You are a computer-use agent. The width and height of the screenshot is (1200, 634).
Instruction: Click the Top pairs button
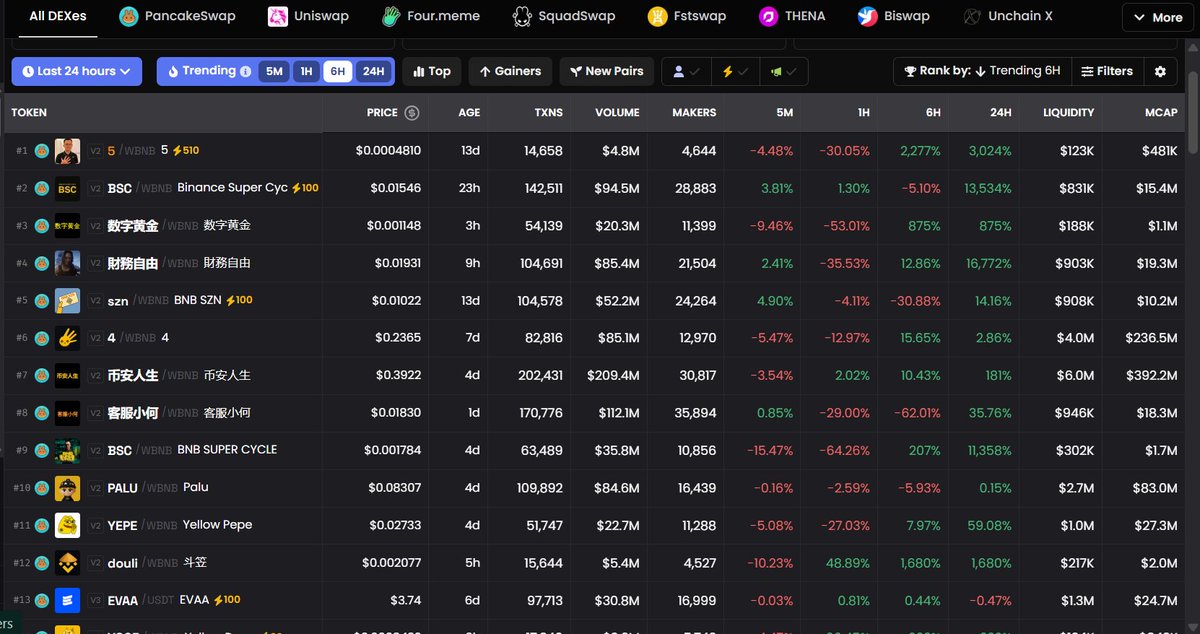coord(432,71)
